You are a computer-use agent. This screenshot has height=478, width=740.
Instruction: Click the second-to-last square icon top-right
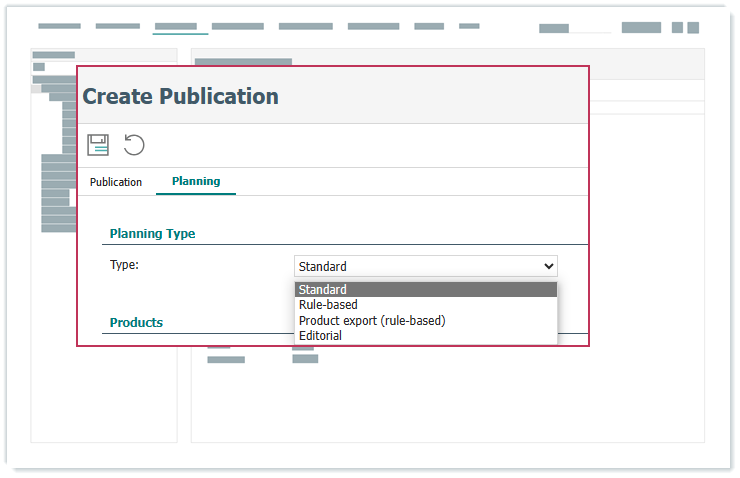click(x=677, y=28)
